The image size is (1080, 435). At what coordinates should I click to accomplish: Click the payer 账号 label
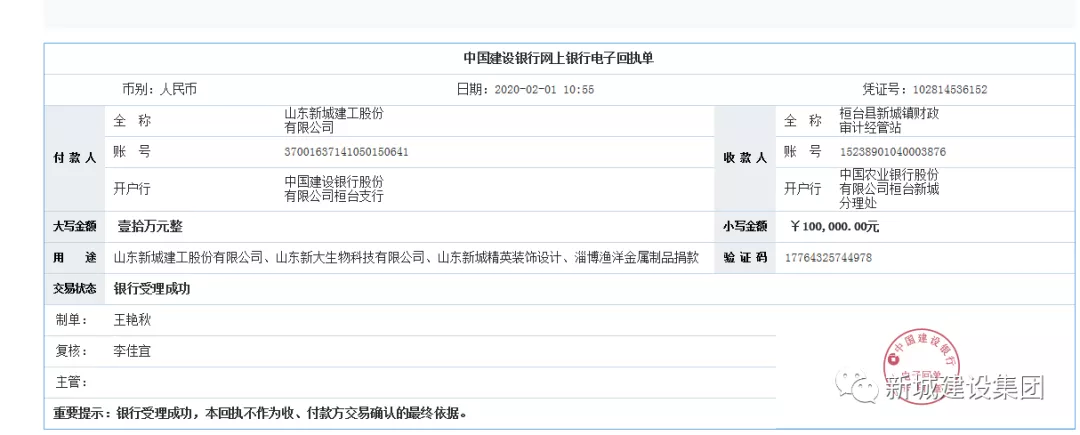pyautogui.click(x=132, y=152)
